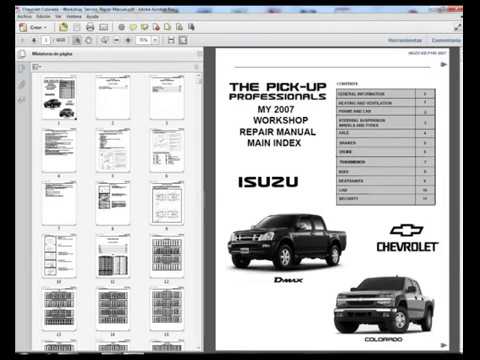
Task: Go to the next page arrow
Action: pos(34,40)
